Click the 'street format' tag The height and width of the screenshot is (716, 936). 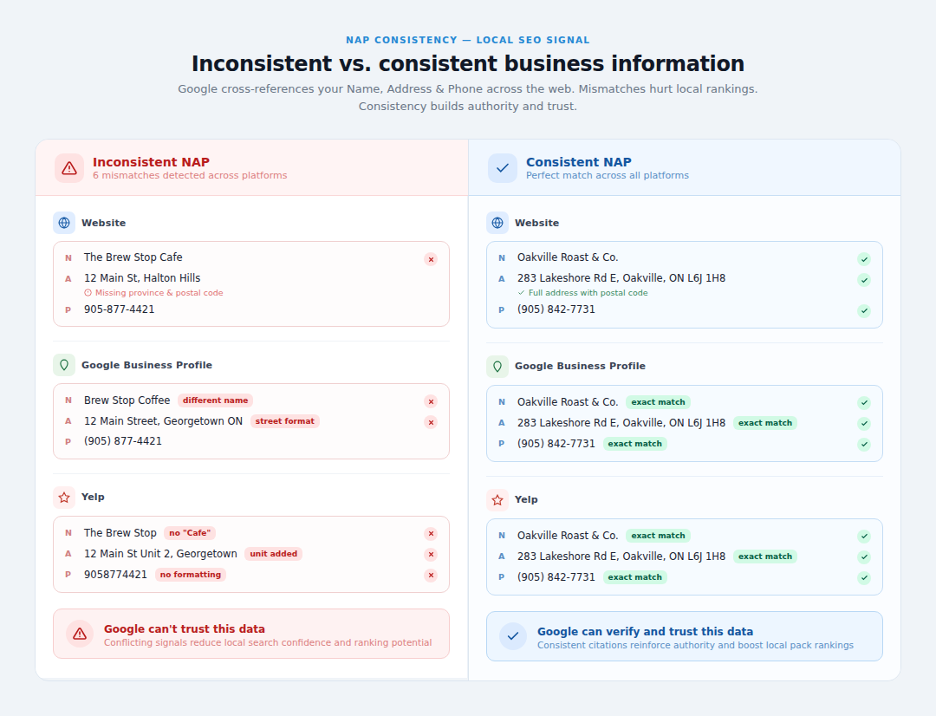click(x=285, y=421)
